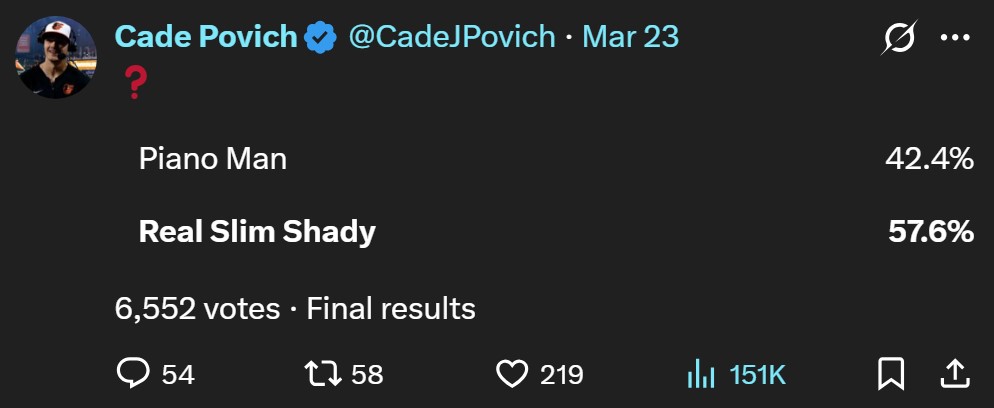This screenshot has width=994, height=408.
Task: Select the Real Slim Shady poll option
Action: click(257, 232)
